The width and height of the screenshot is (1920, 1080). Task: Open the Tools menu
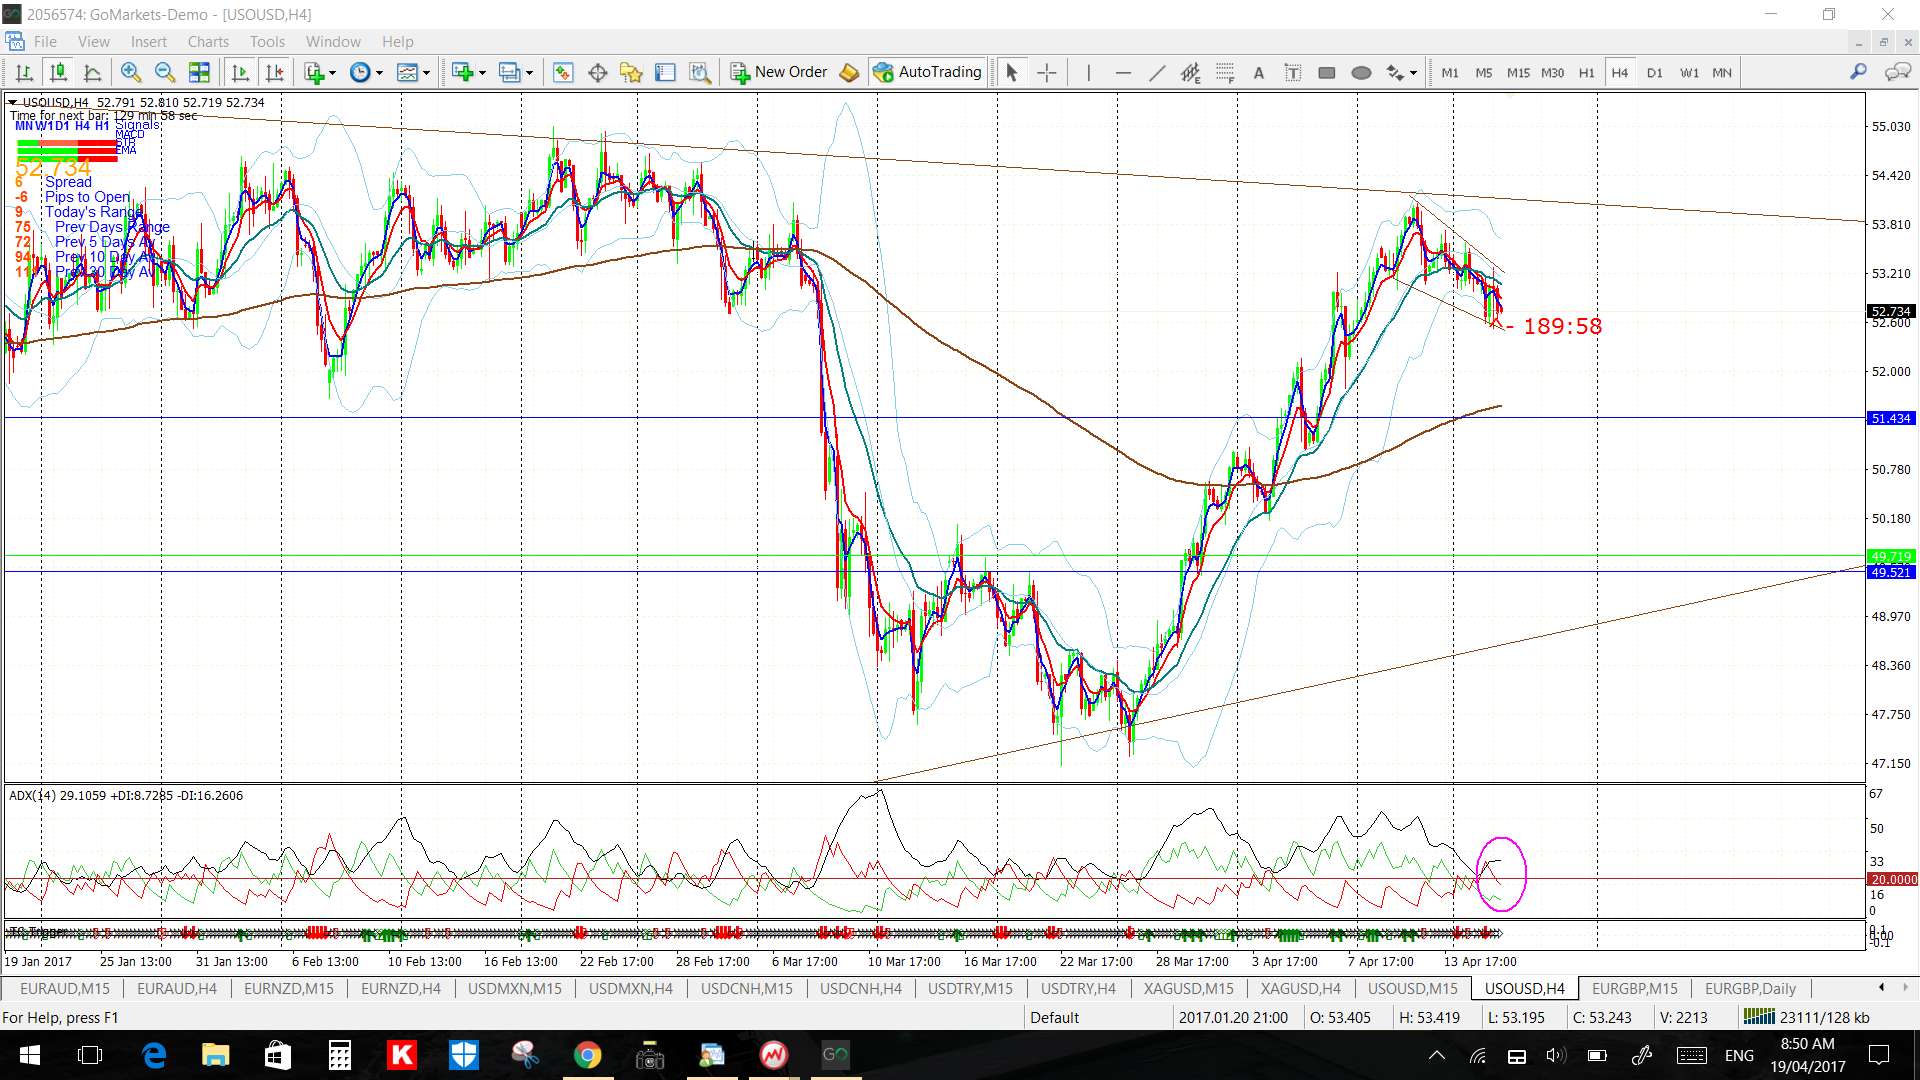click(x=267, y=41)
